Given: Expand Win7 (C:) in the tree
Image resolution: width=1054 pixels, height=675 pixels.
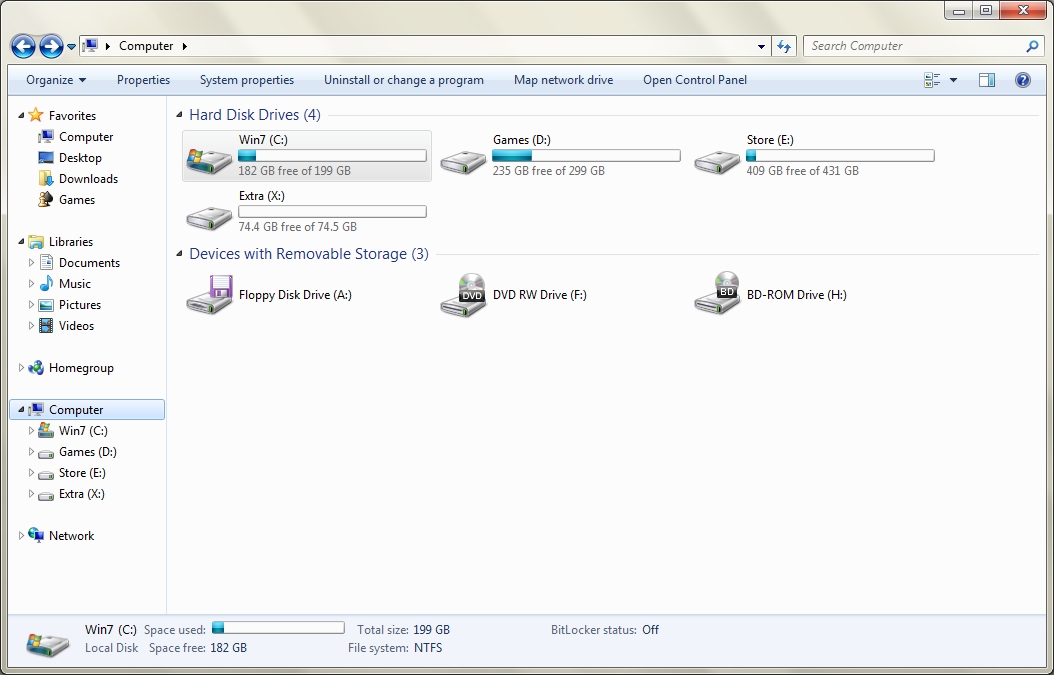Looking at the screenshot, I should coord(31,430).
